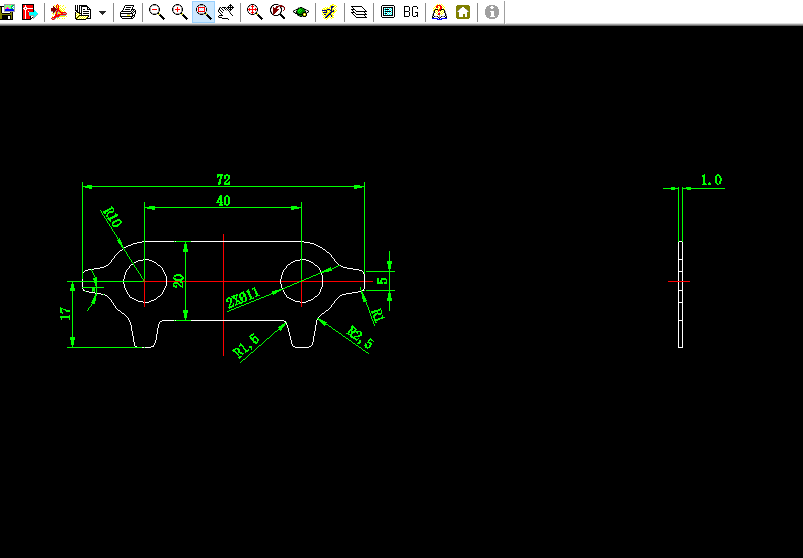Click the 72 overall width dimension
The height and width of the screenshot is (558, 803).
tap(224, 180)
